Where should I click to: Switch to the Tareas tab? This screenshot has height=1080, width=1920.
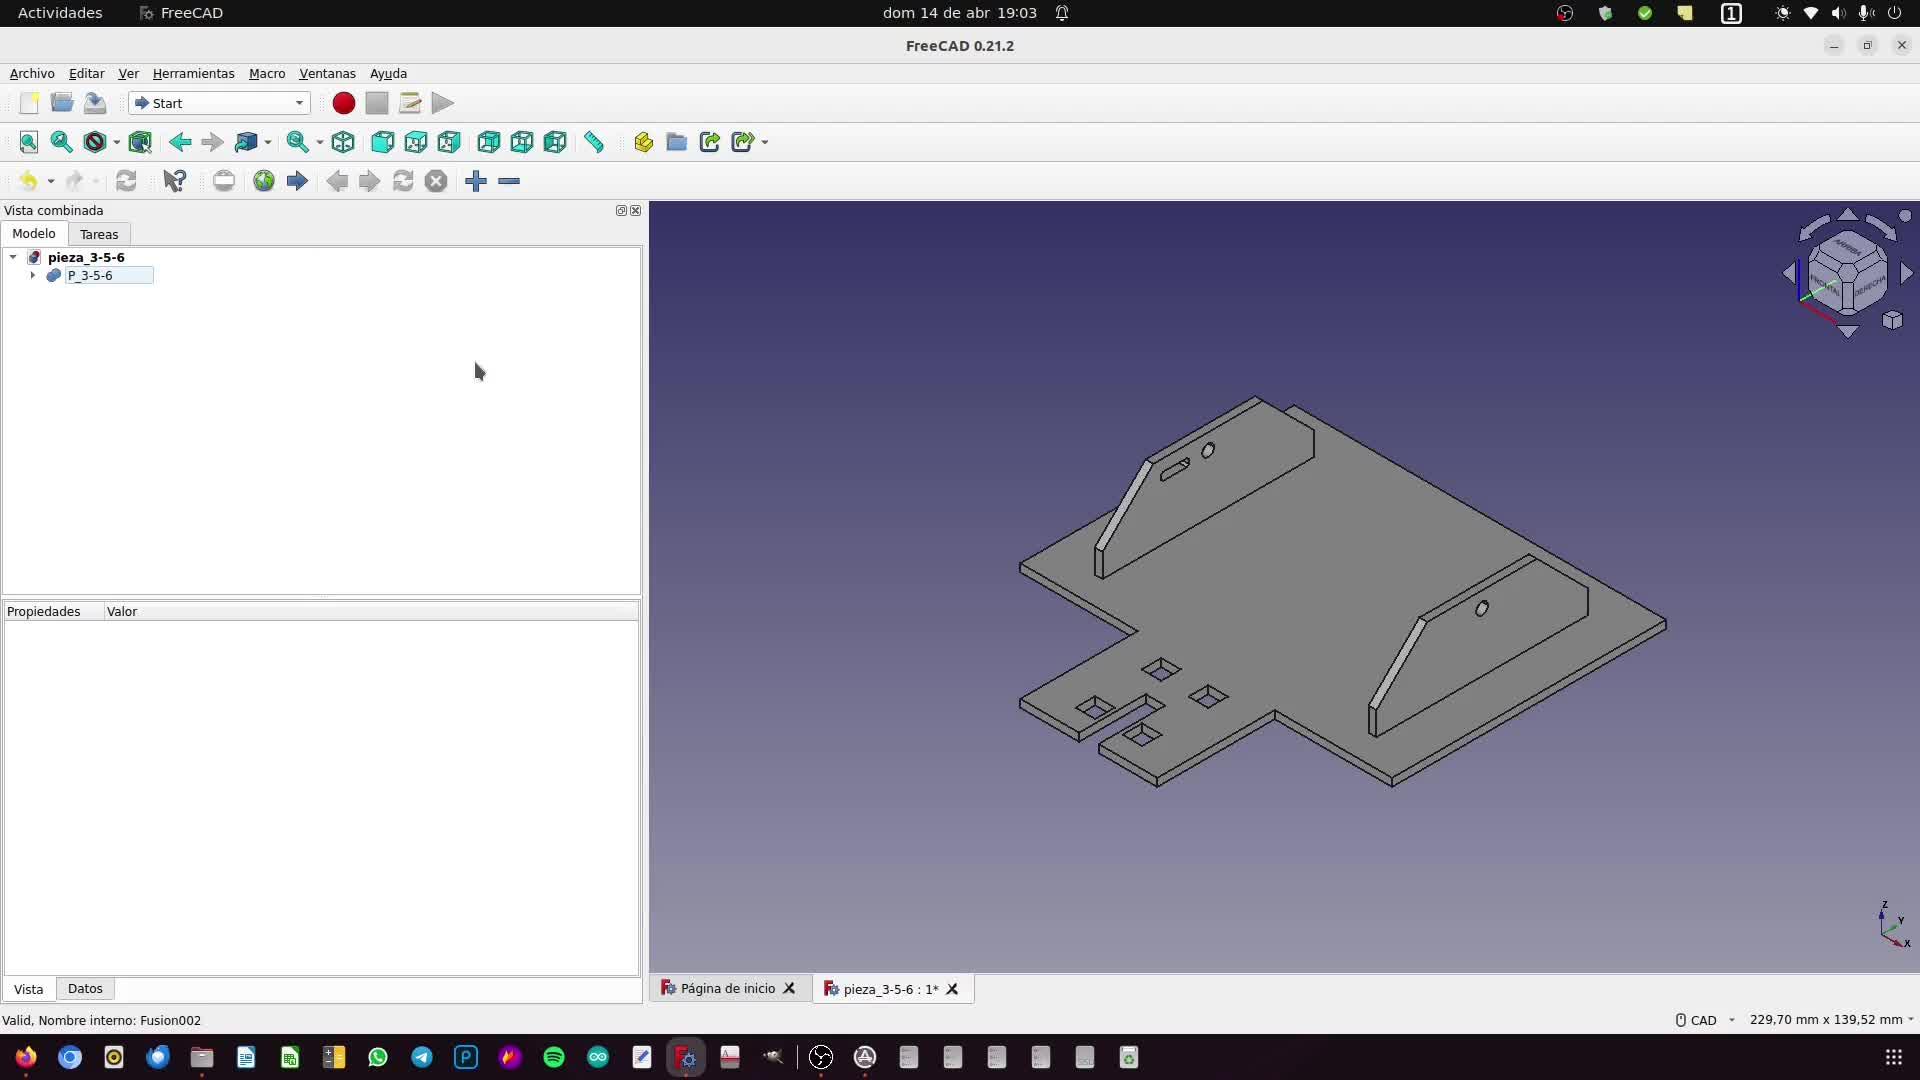tap(99, 234)
